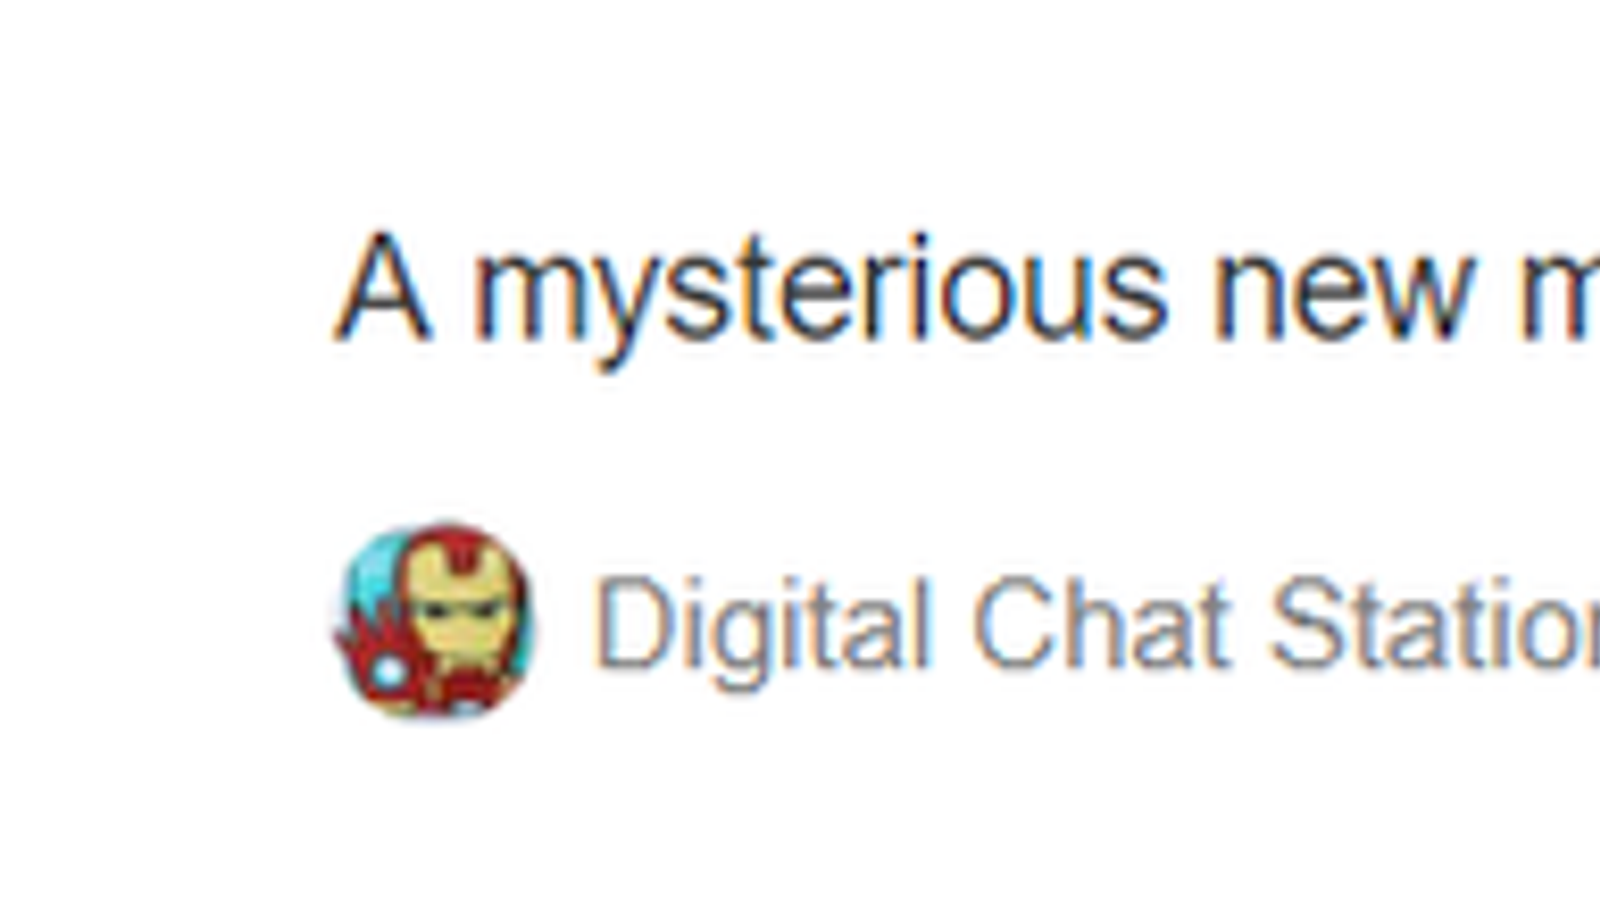
Task: Open the Iron Man avatar profile picture
Action: (x=436, y=620)
